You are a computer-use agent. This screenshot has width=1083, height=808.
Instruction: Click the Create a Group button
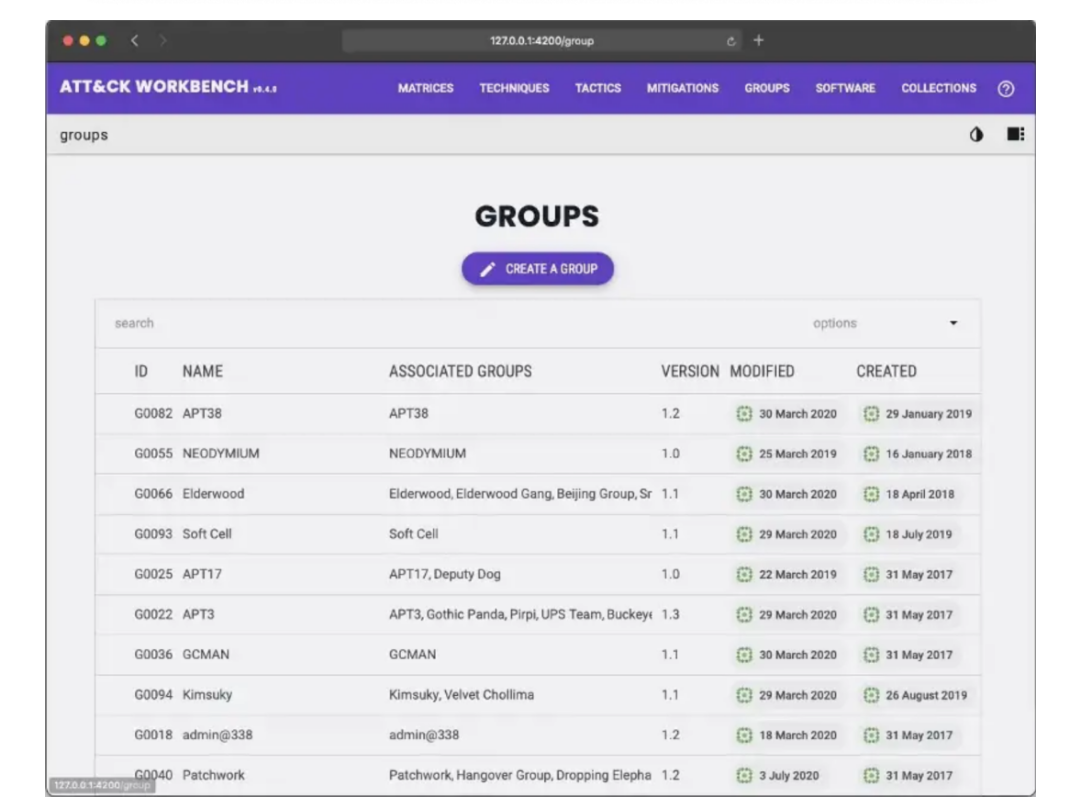coord(537,269)
